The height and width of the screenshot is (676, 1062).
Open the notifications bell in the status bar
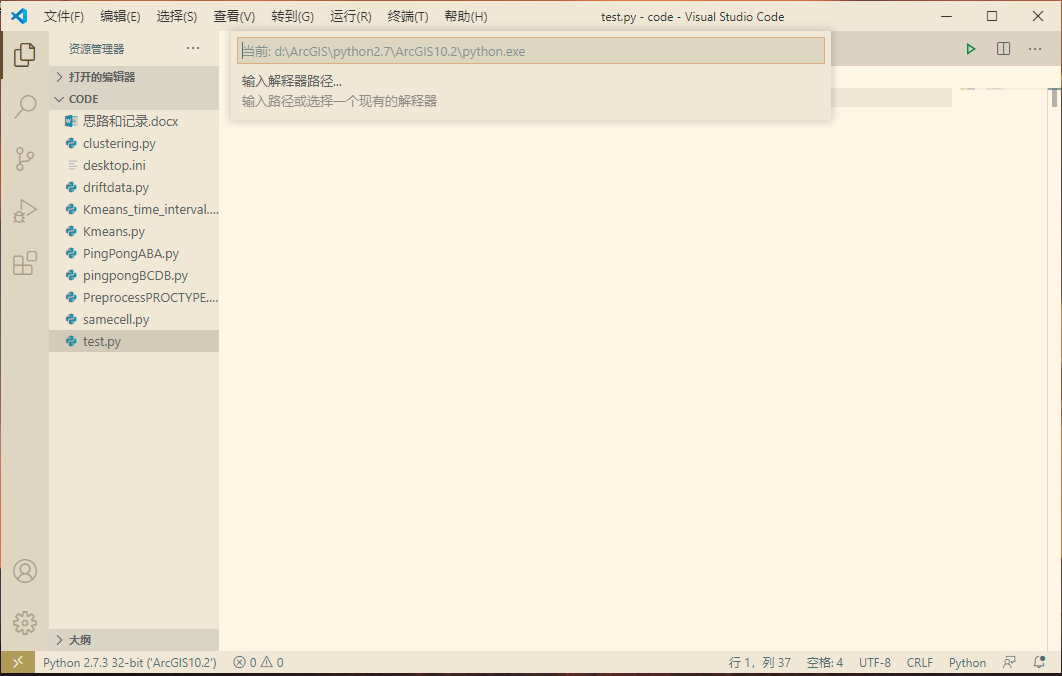(1038, 662)
